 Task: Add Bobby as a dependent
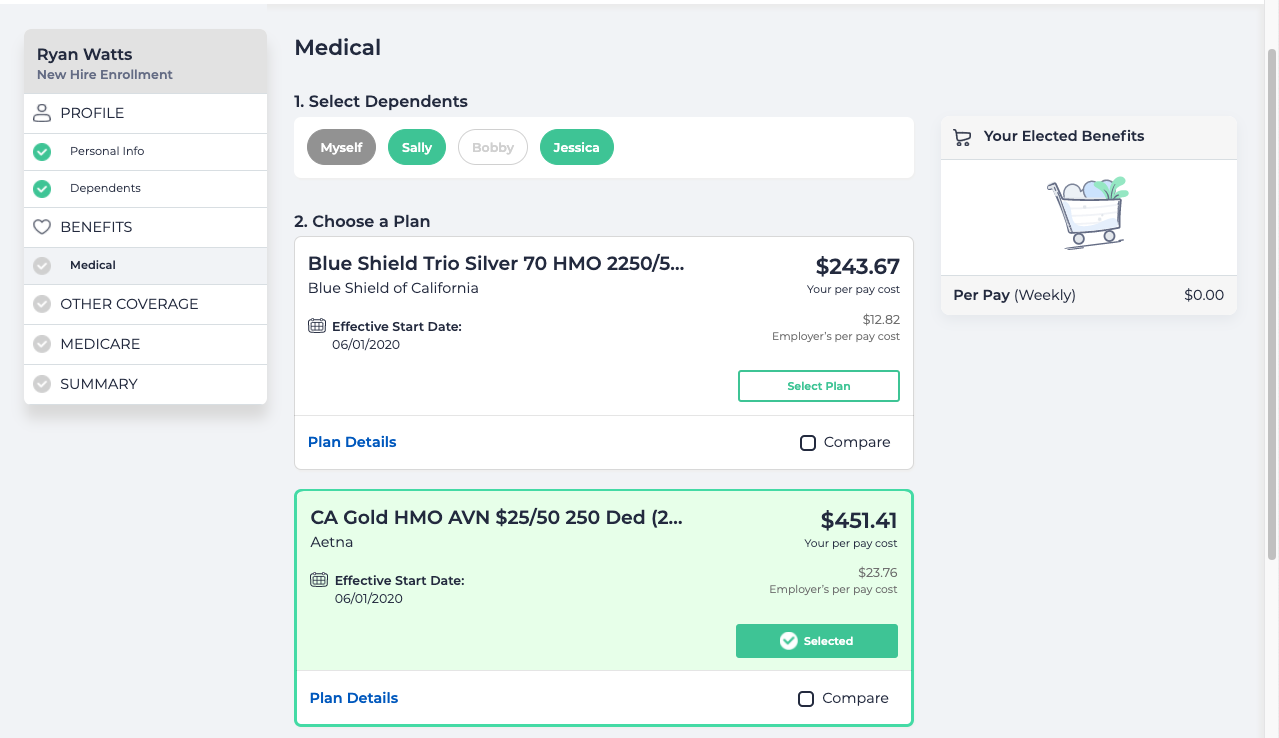[493, 148]
